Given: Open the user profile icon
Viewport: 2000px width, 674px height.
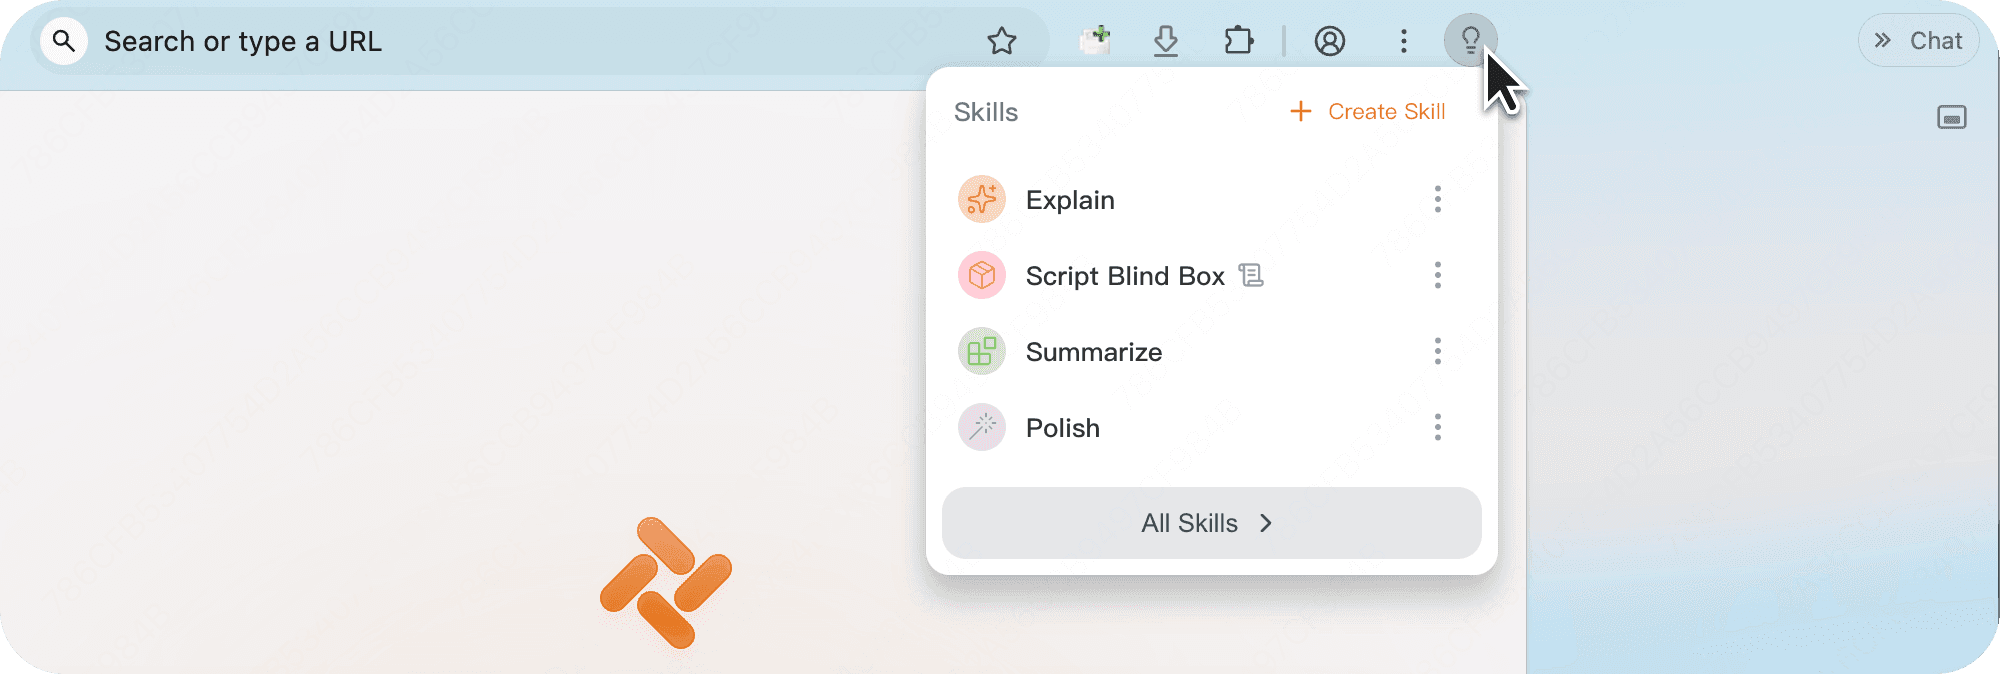Looking at the screenshot, I should 1329,41.
